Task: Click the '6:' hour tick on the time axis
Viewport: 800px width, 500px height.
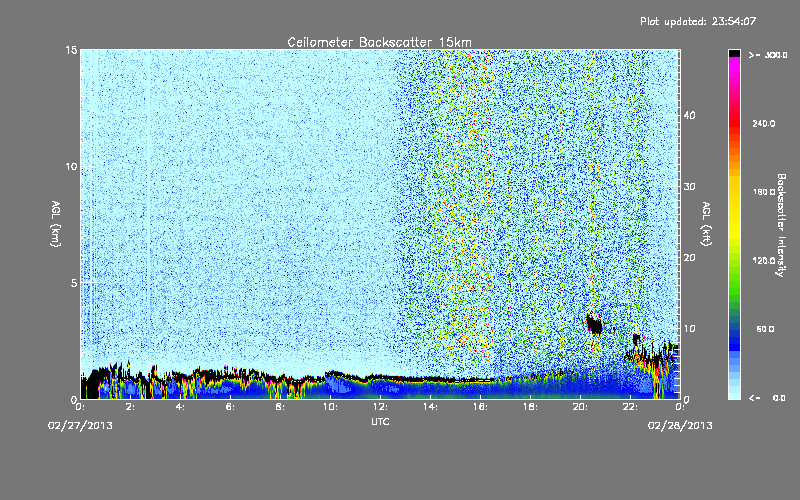Action: coord(230,407)
